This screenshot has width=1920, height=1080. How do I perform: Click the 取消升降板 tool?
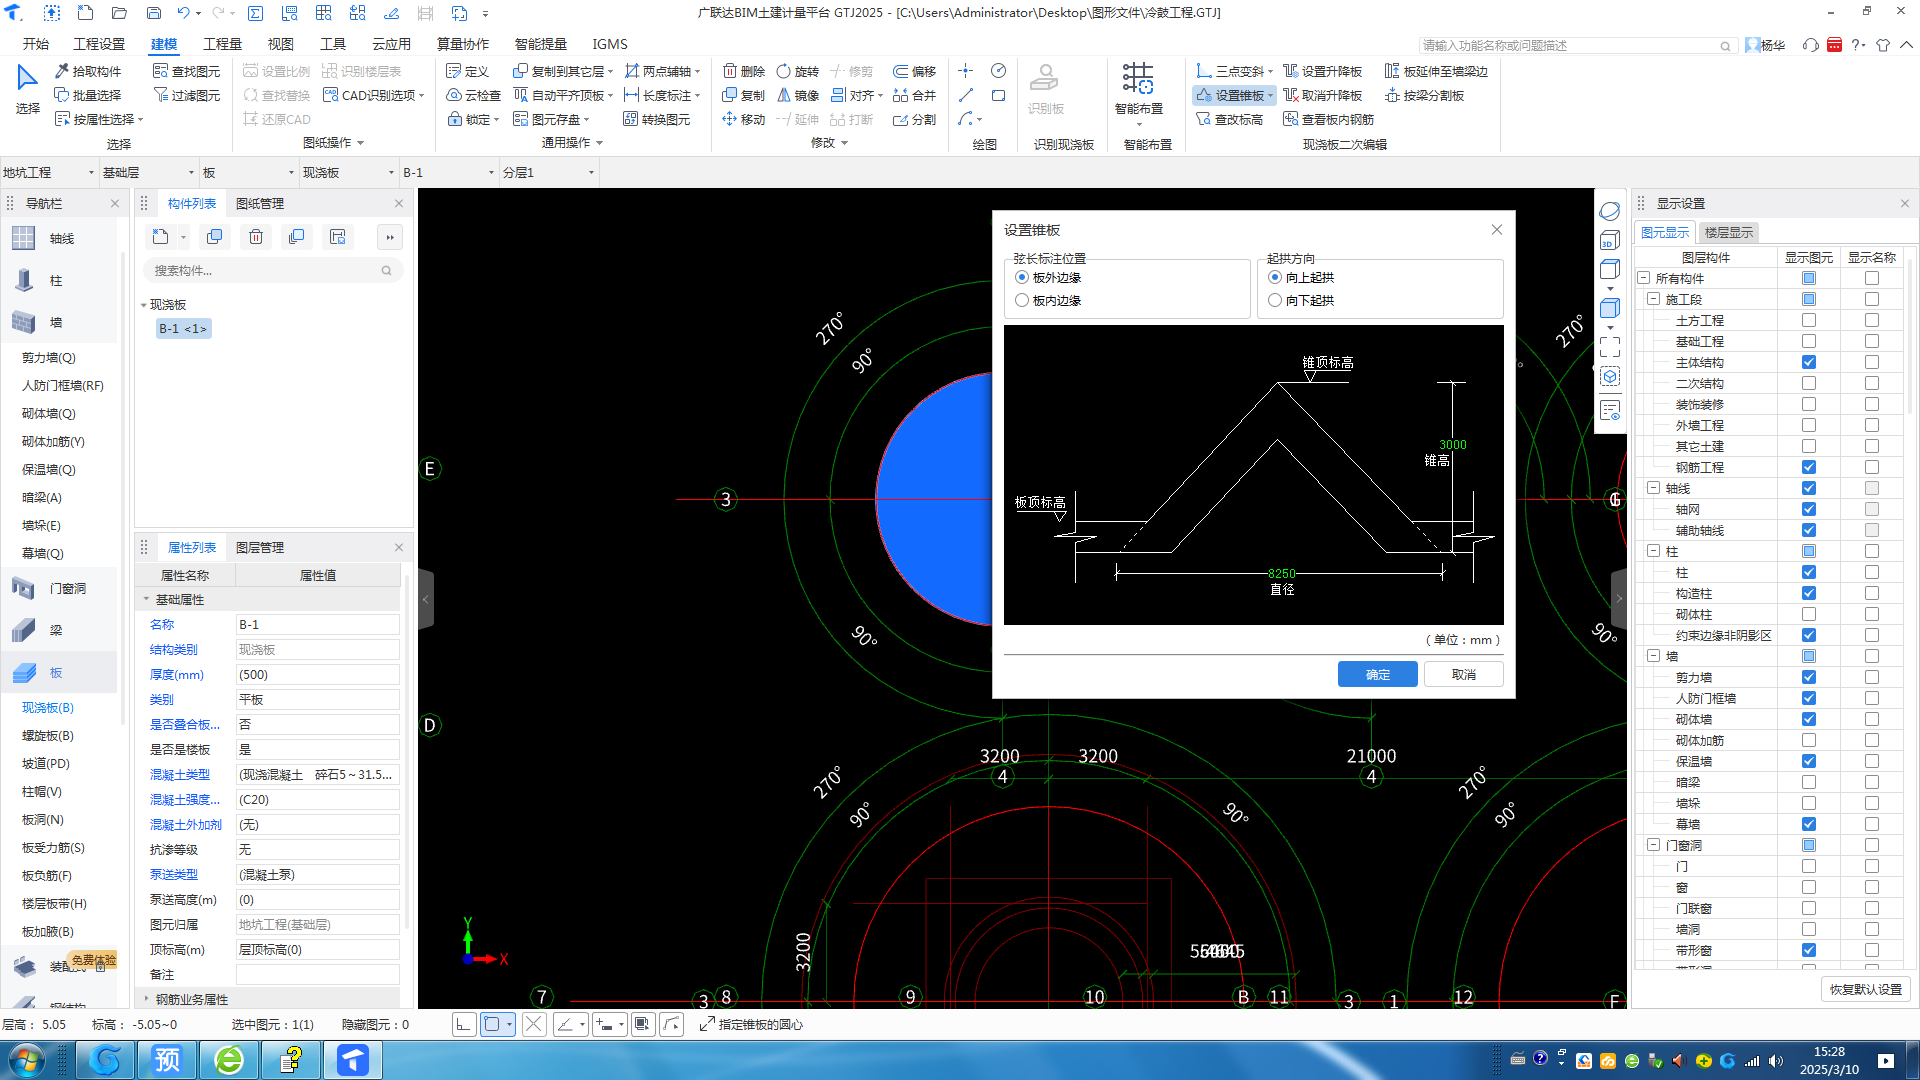pos(1323,95)
